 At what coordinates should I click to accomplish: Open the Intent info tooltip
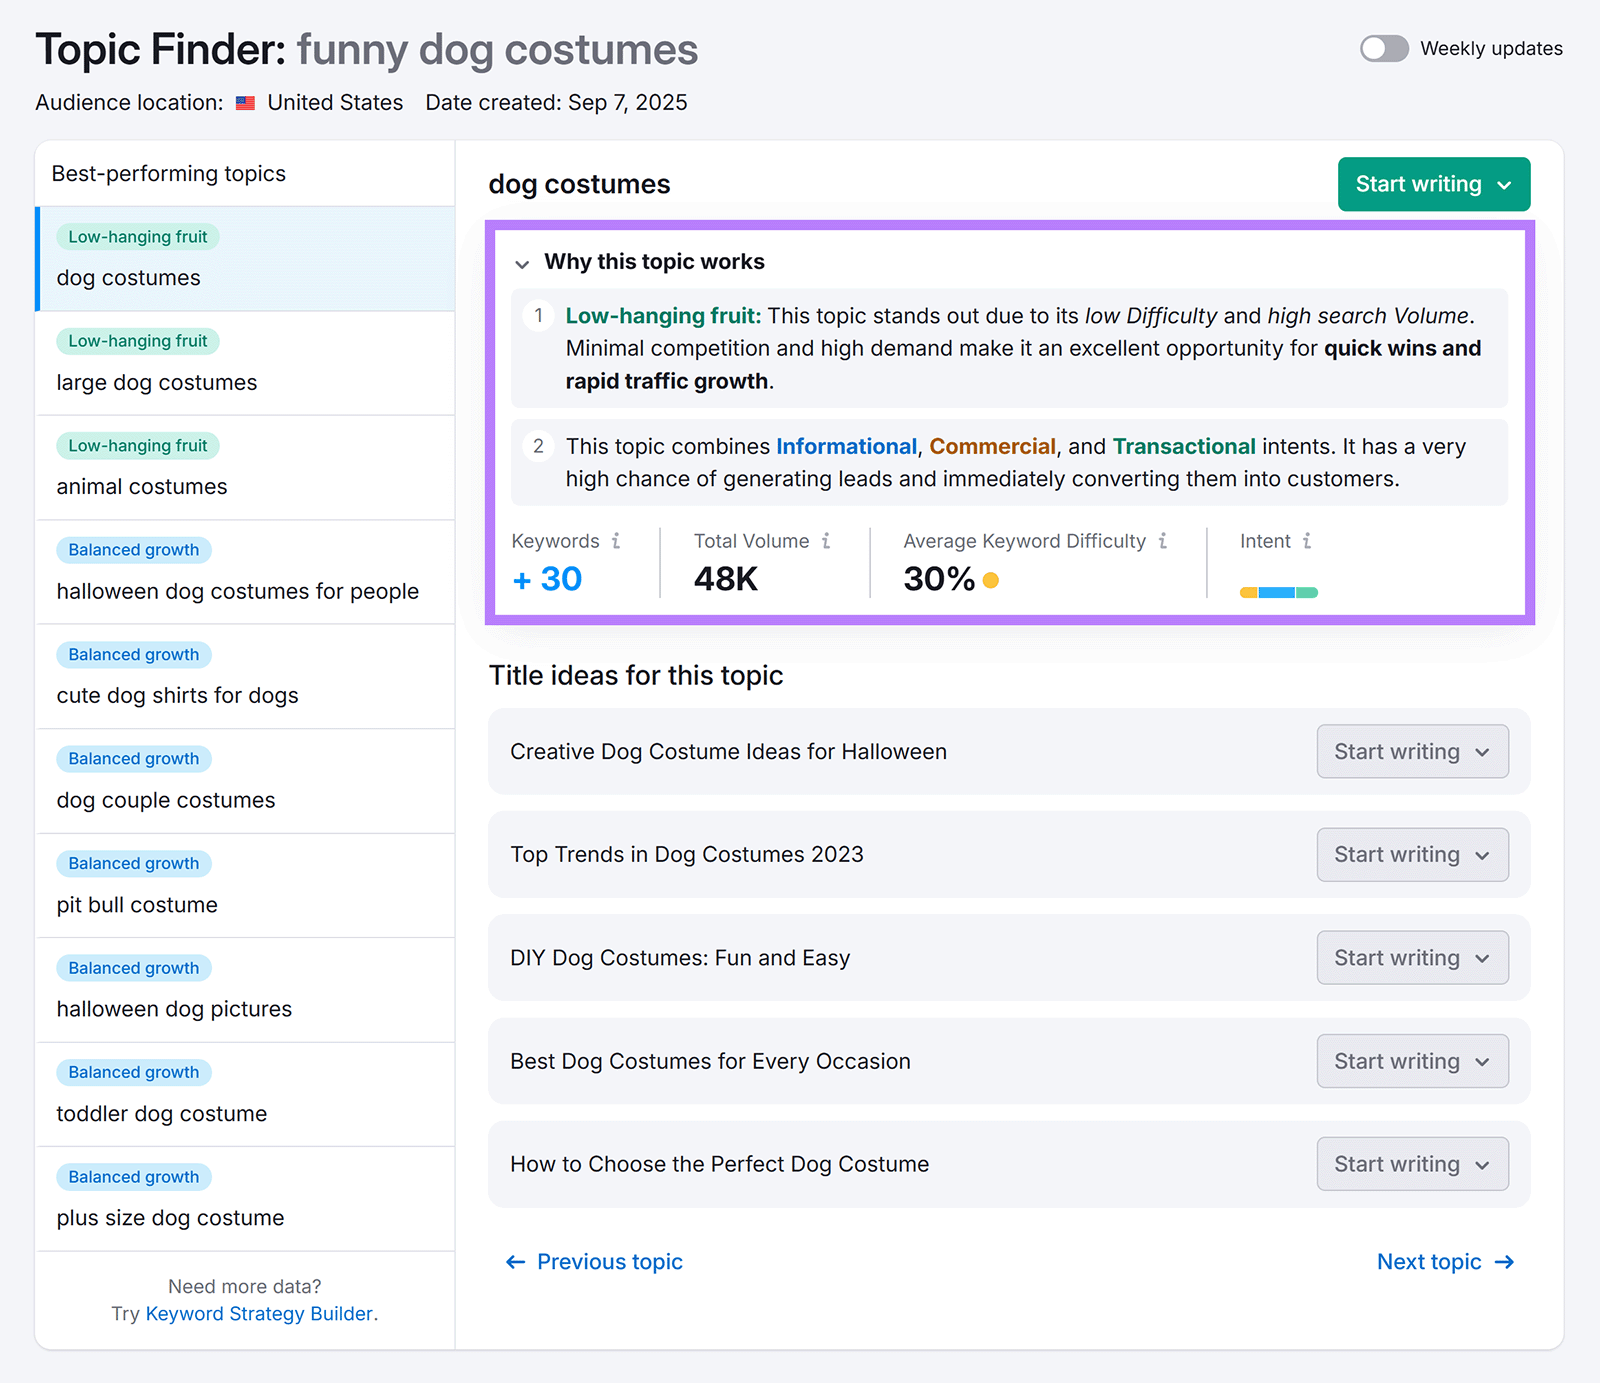coord(1308,540)
